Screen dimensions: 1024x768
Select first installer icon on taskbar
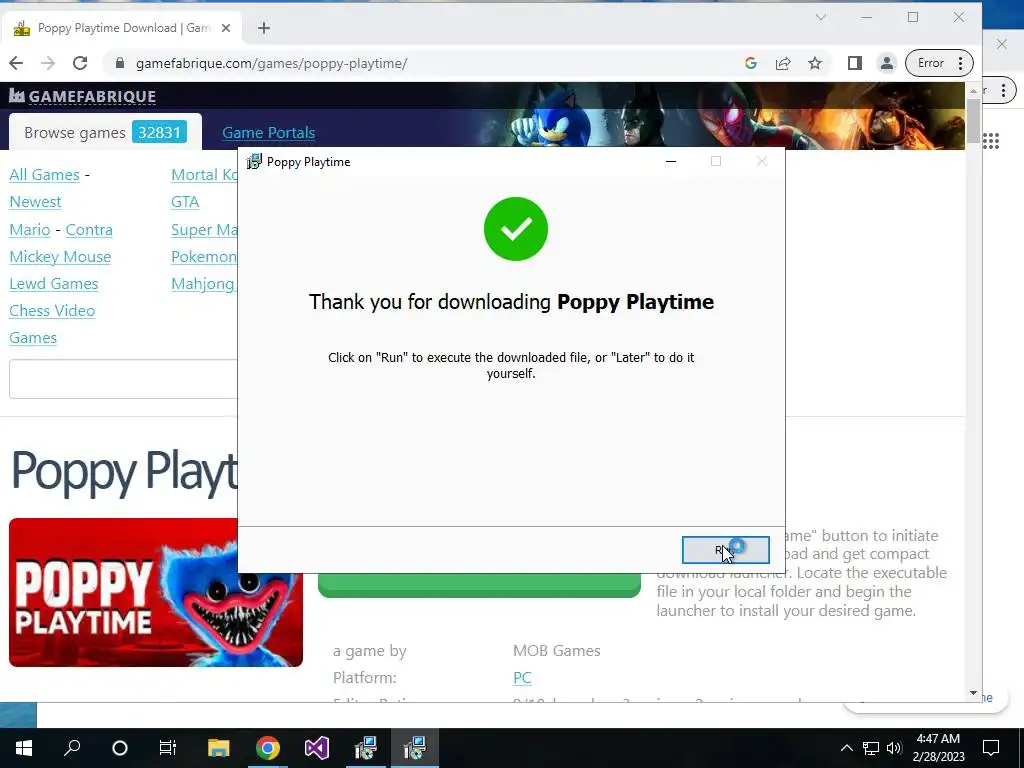click(366, 748)
